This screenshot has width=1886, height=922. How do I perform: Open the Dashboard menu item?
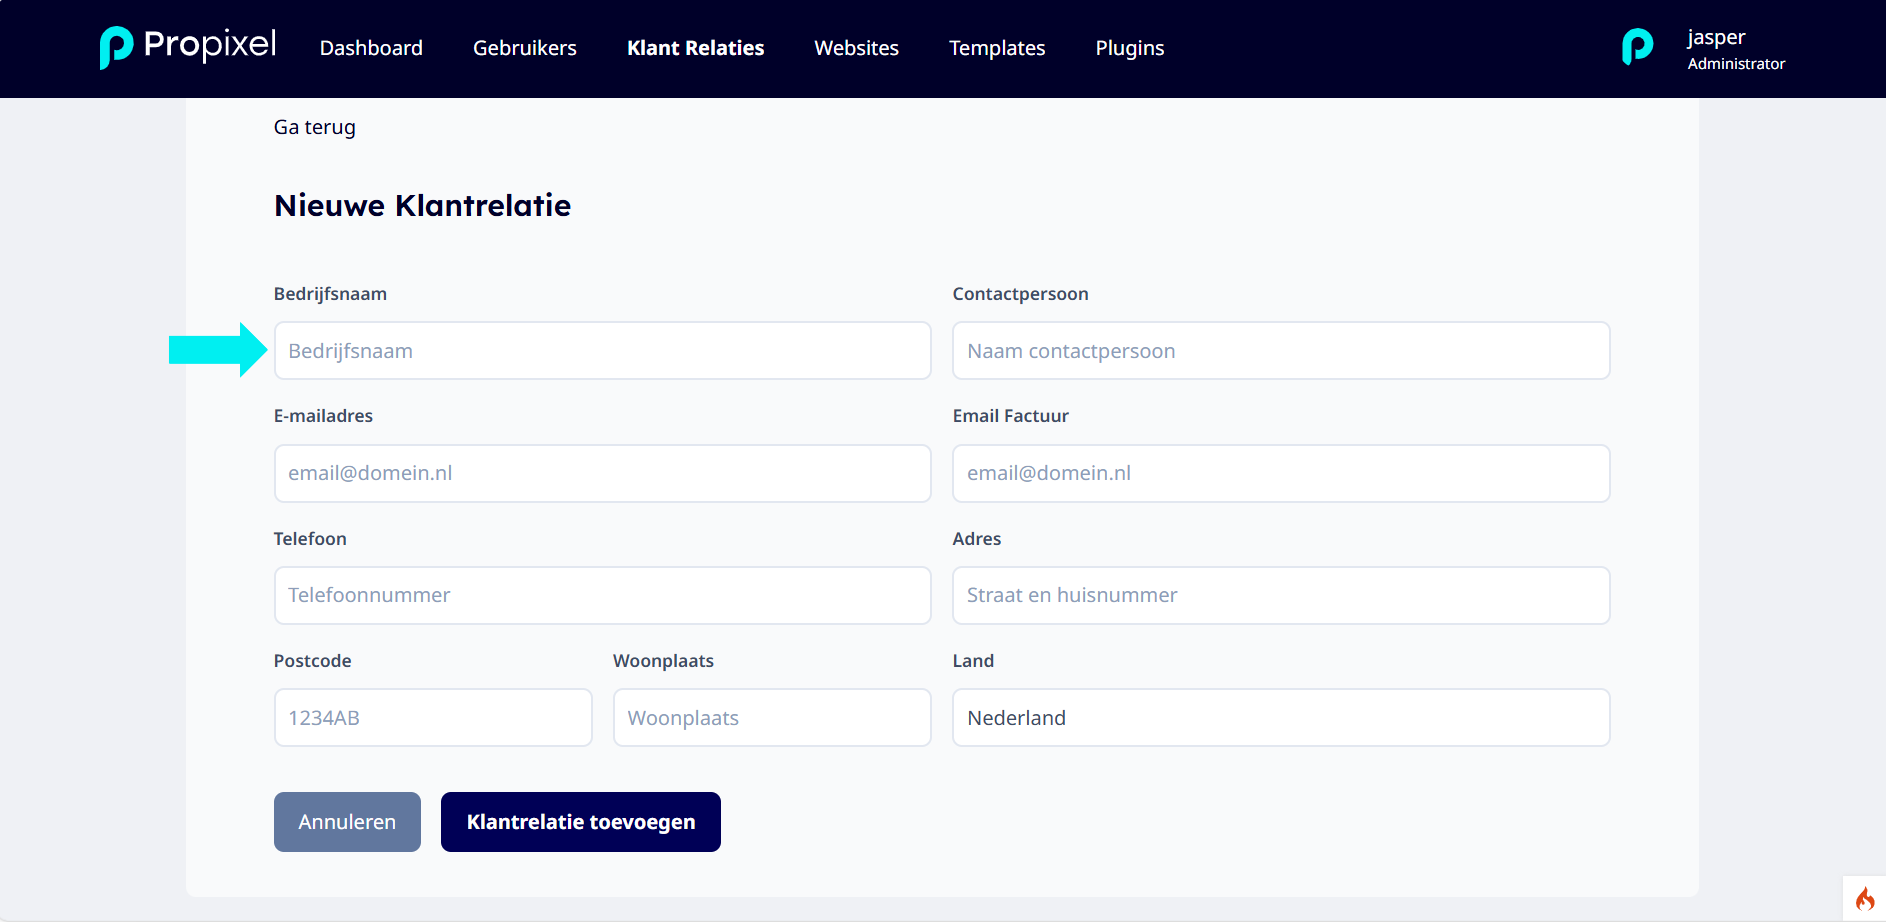point(371,48)
